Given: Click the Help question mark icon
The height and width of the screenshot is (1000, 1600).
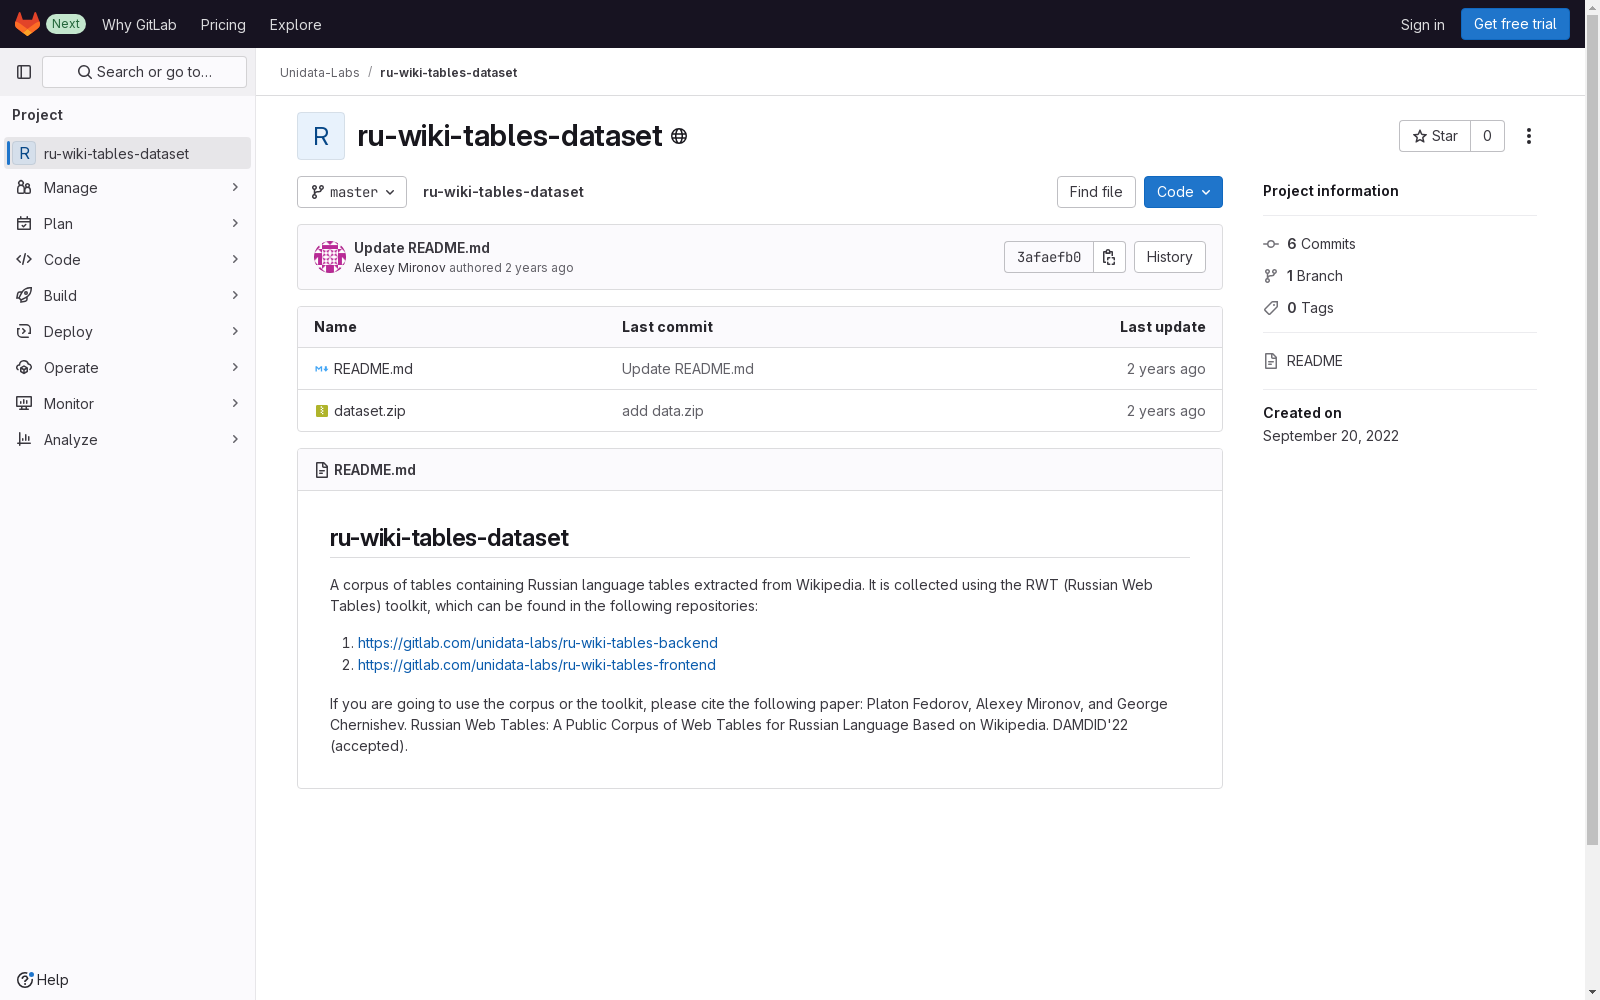Looking at the screenshot, I should 25,980.
